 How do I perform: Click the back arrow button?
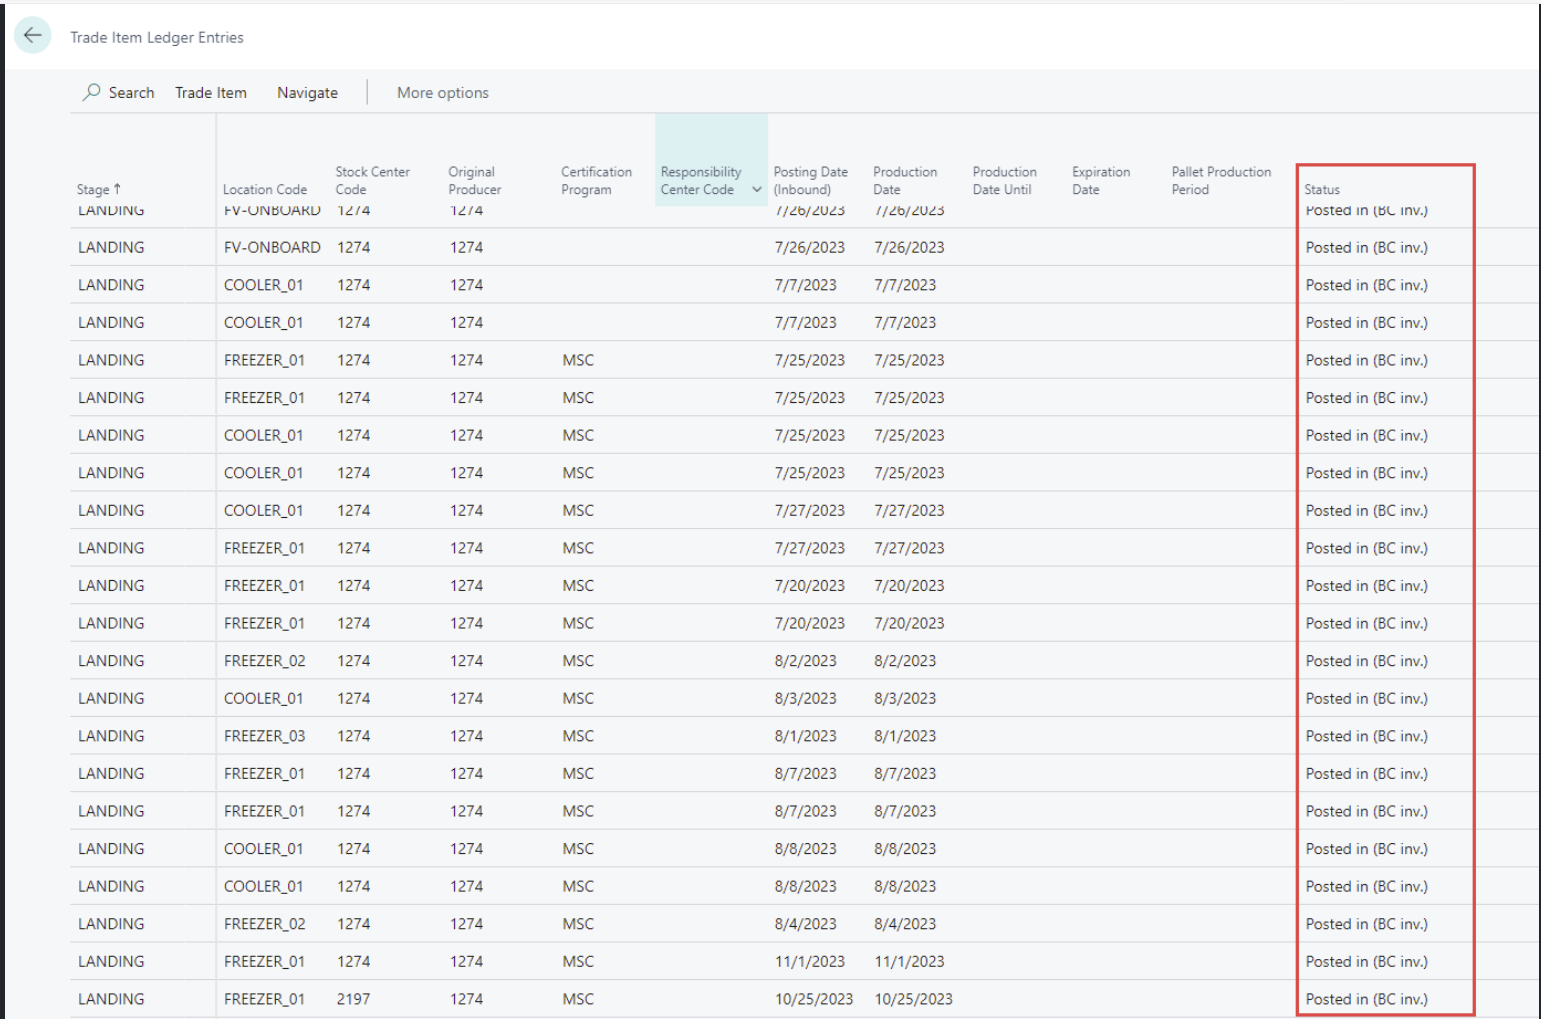click(x=33, y=36)
